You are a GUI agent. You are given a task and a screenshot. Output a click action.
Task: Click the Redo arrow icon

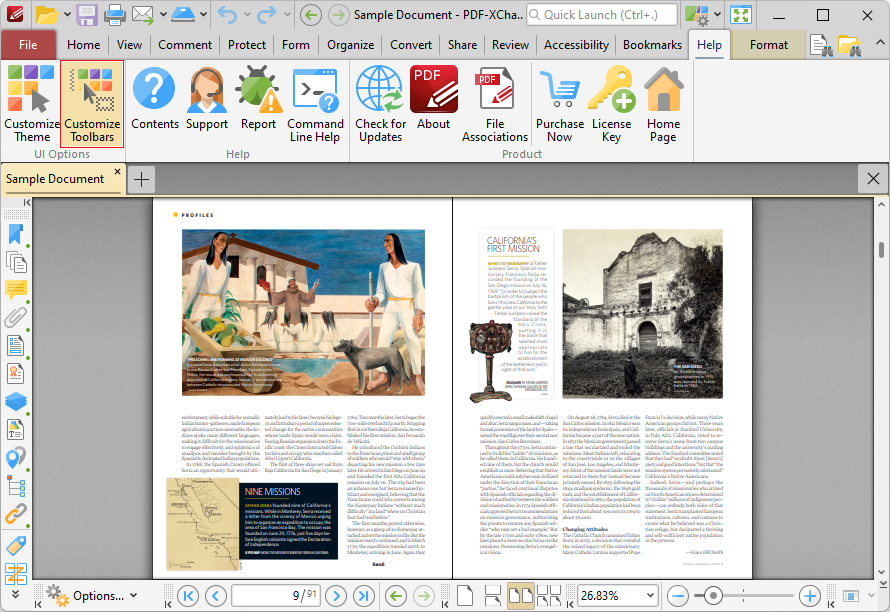267,15
